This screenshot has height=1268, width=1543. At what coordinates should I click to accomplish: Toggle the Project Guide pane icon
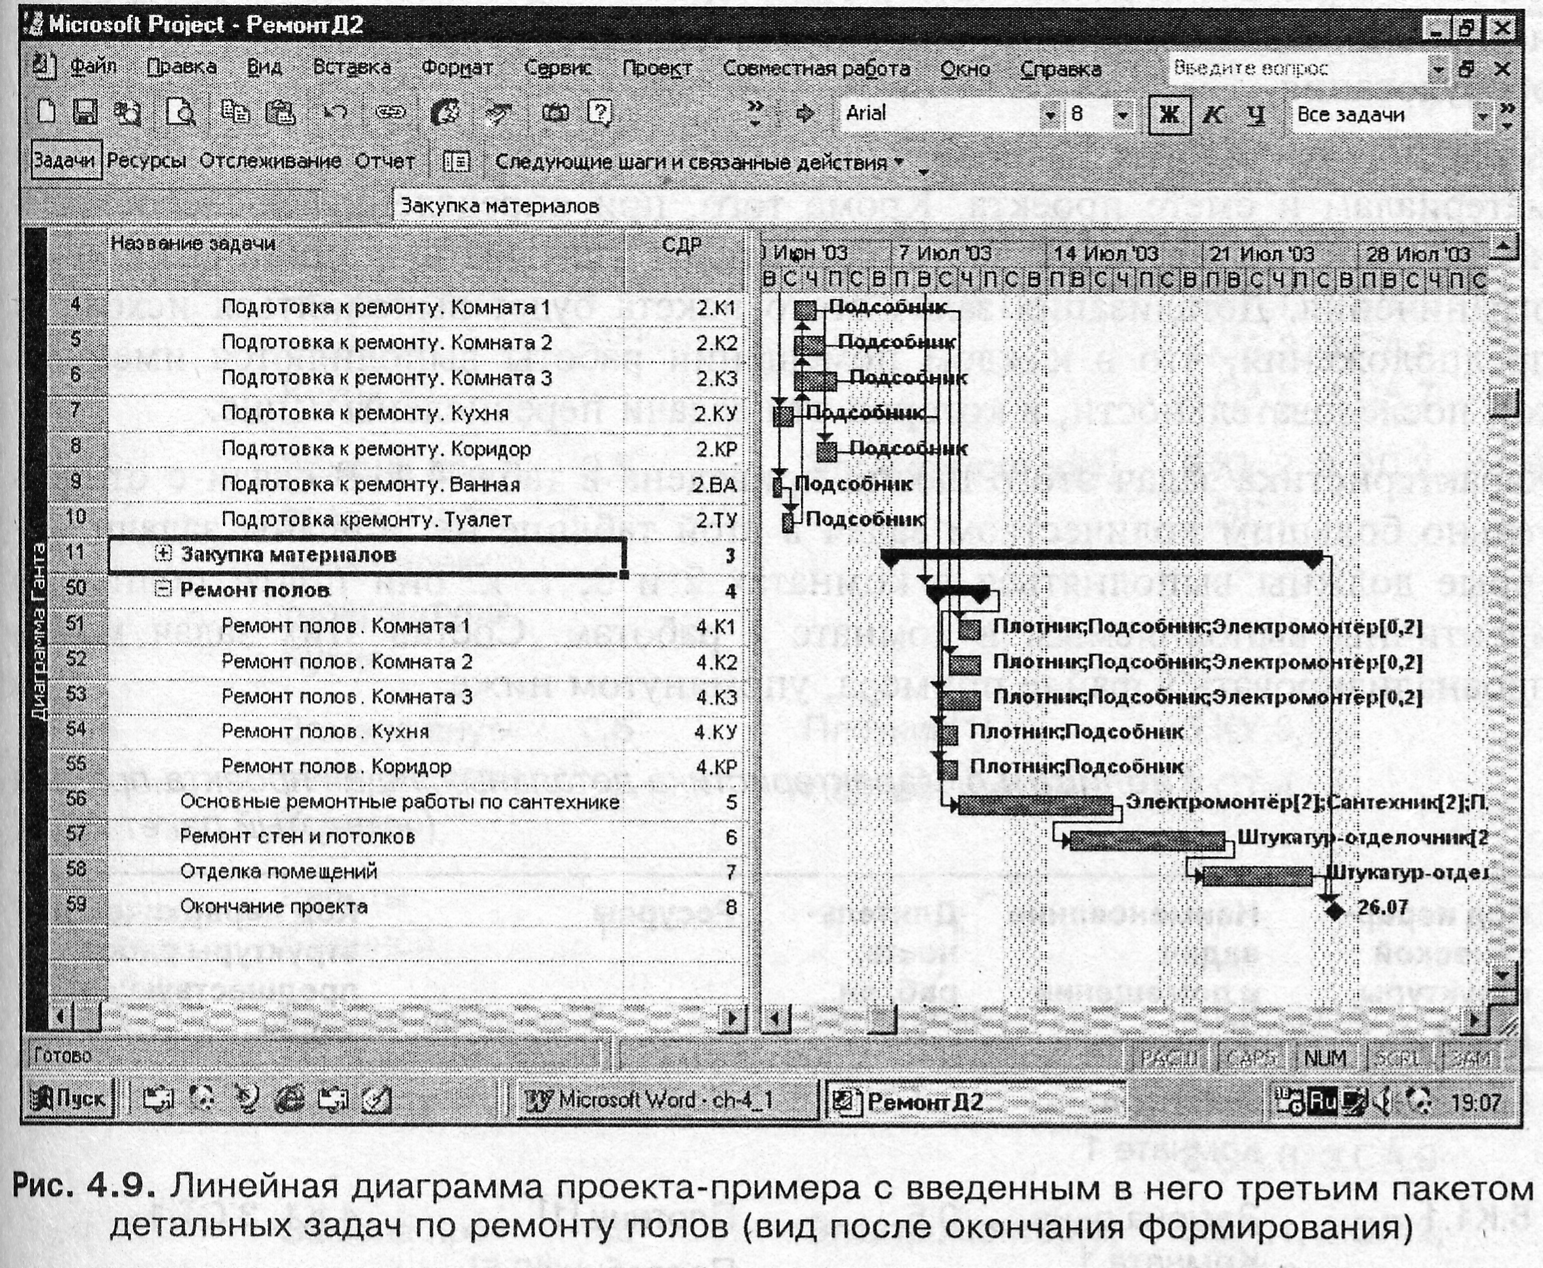[457, 162]
